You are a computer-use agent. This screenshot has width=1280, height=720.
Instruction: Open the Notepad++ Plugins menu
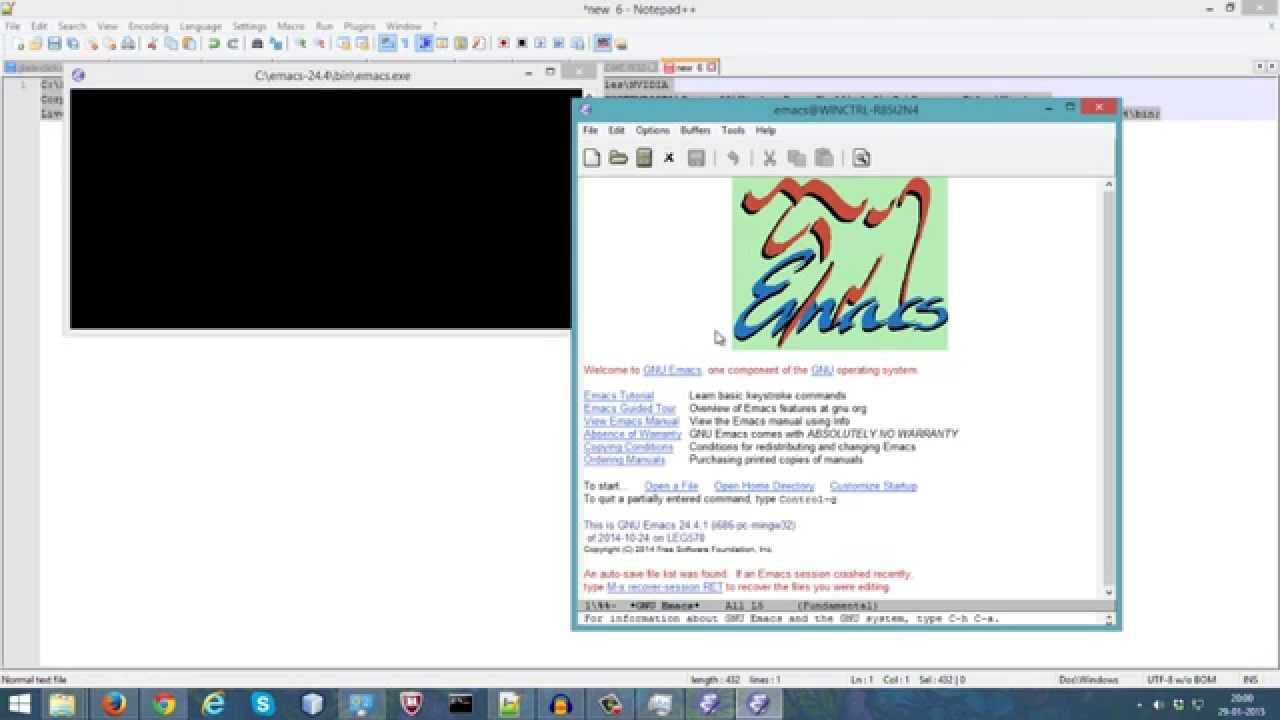pyautogui.click(x=359, y=26)
